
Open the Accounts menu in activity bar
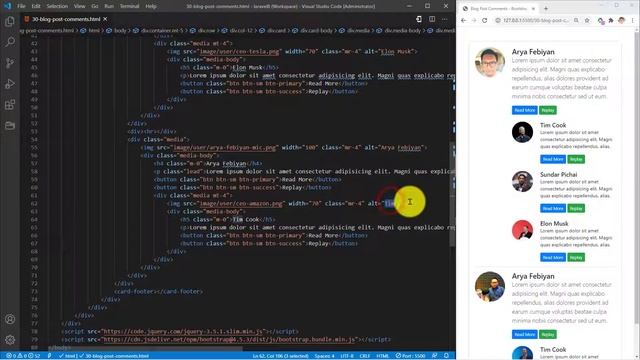click(10, 319)
